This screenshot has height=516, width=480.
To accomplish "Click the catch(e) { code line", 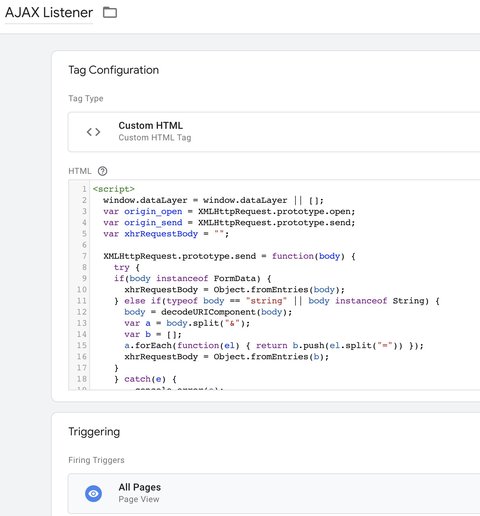I will [x=145, y=379].
